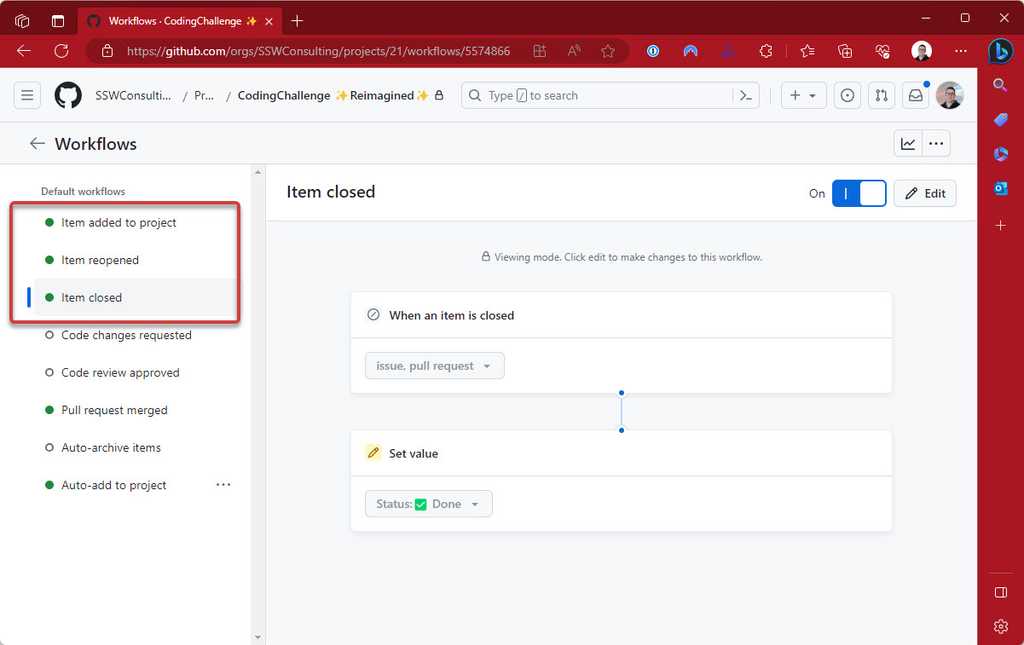Image resolution: width=1024 pixels, height=645 pixels.
Task: Click the Edit button for Item closed
Action: tap(924, 192)
